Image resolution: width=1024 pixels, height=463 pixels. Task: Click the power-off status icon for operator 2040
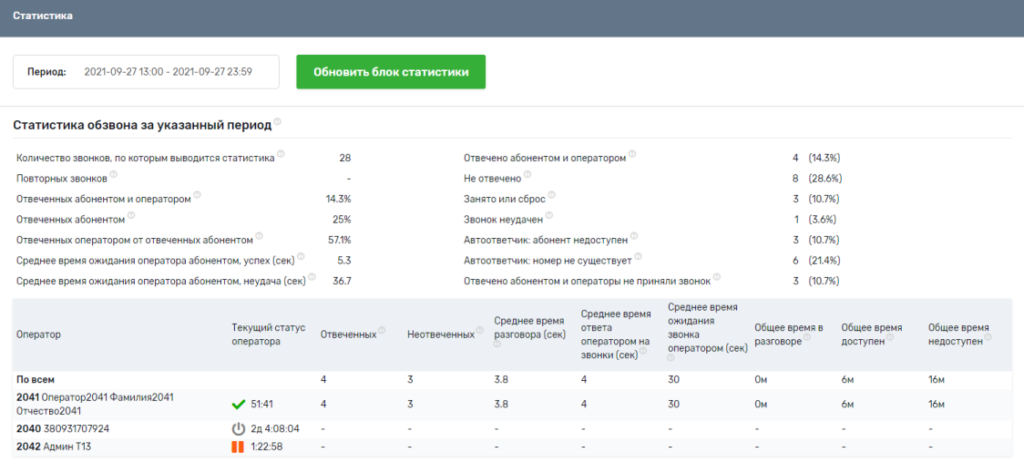[x=238, y=428]
